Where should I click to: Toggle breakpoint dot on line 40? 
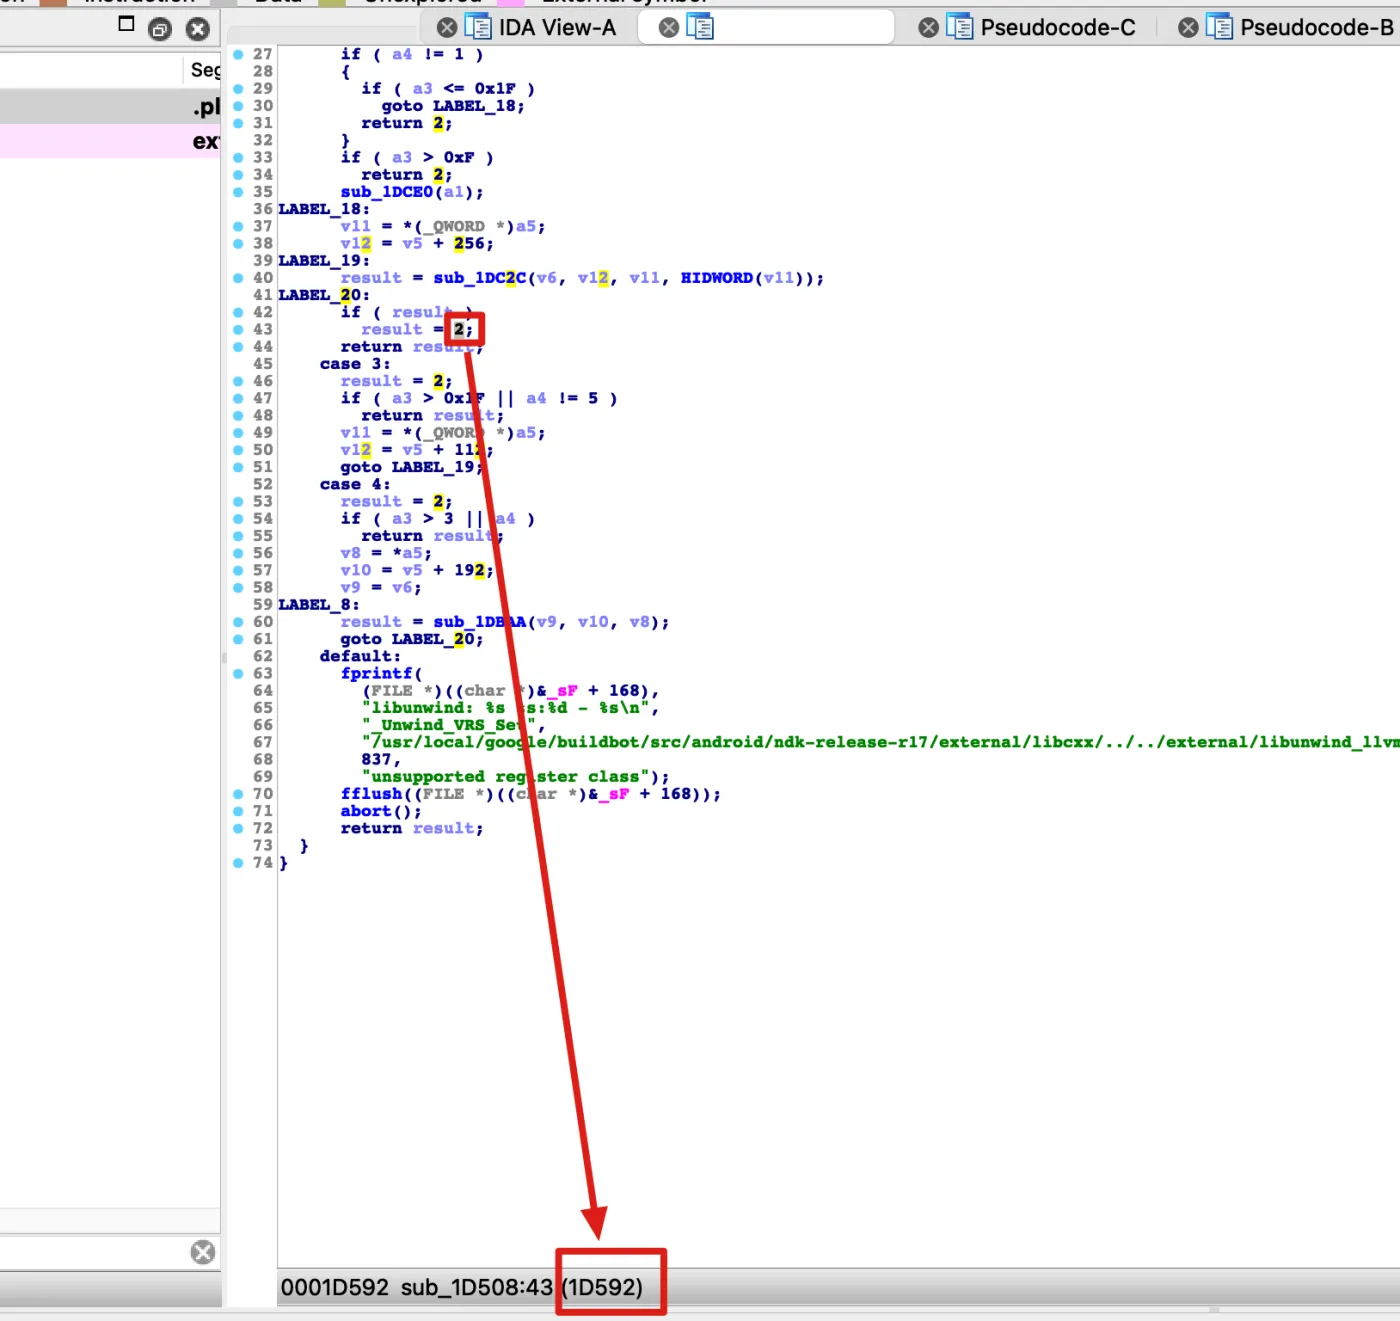(x=238, y=278)
